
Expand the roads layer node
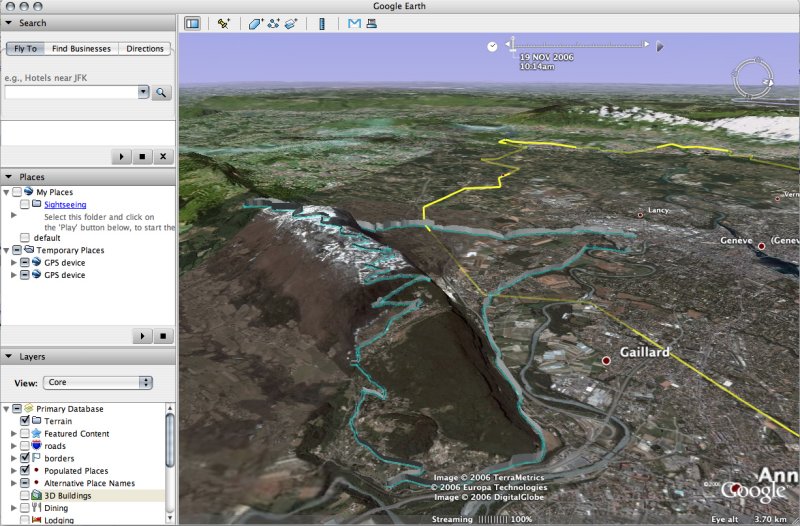pyautogui.click(x=14, y=445)
